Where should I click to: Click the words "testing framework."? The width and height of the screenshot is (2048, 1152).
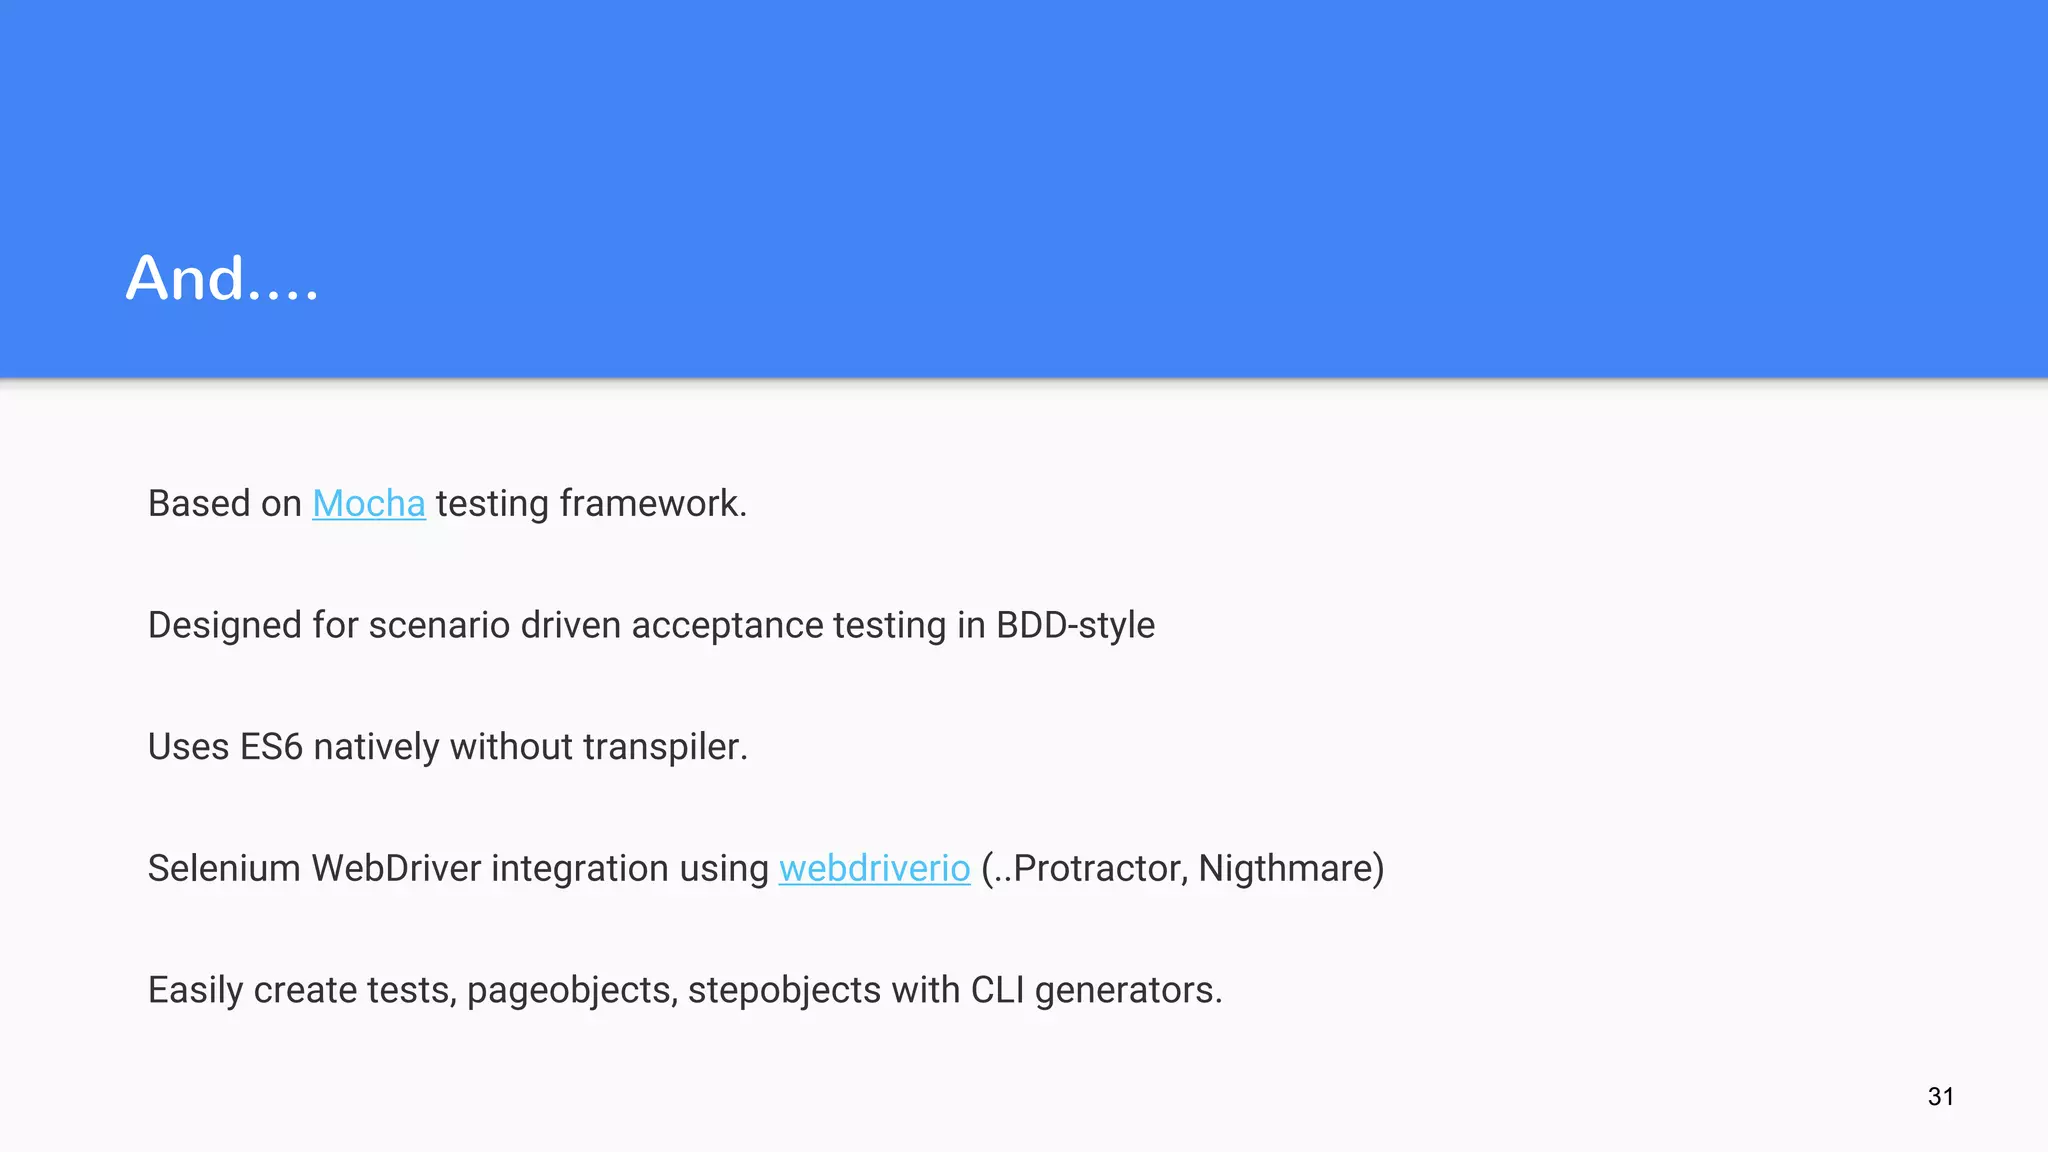point(592,503)
